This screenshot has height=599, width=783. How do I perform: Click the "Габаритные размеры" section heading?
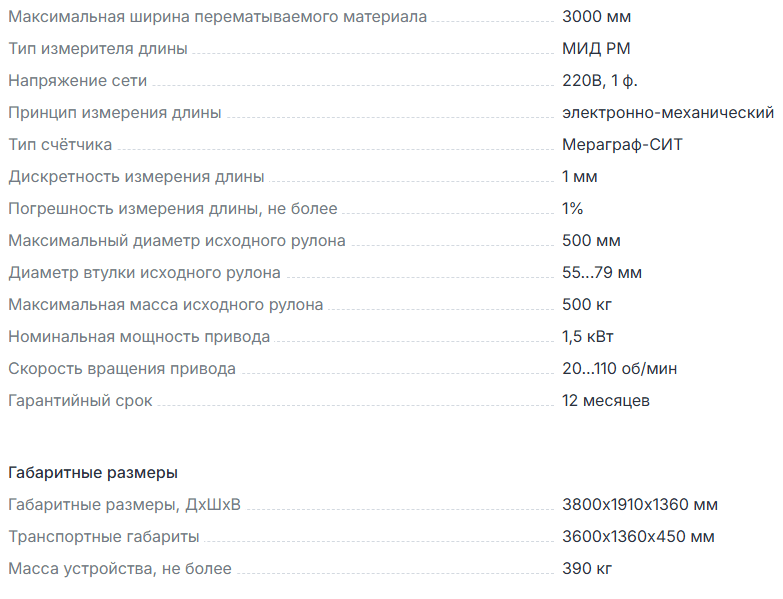(93, 472)
